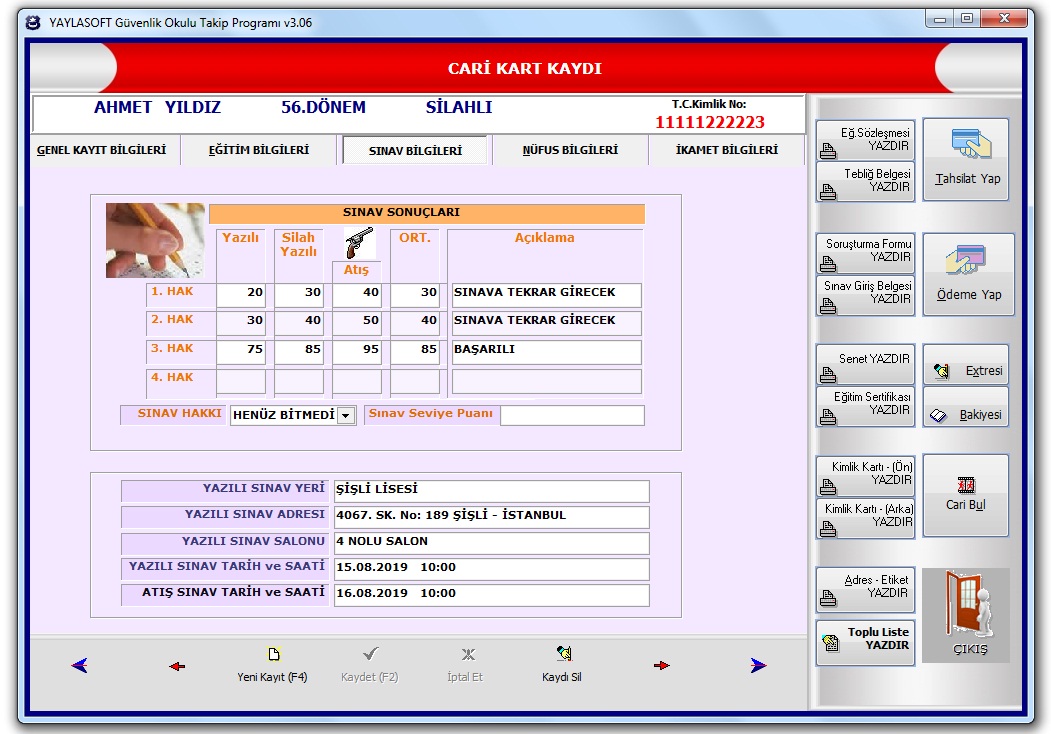
Task: Click 3. HAK Açıklama field showing BAŞARILI
Action: (x=546, y=351)
